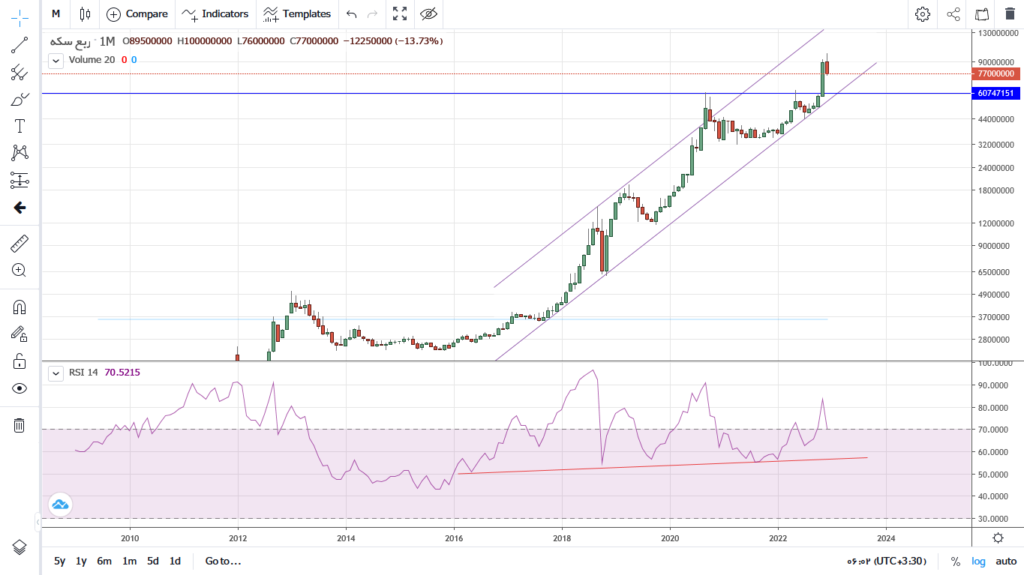Set range to 1m

click(x=129, y=561)
